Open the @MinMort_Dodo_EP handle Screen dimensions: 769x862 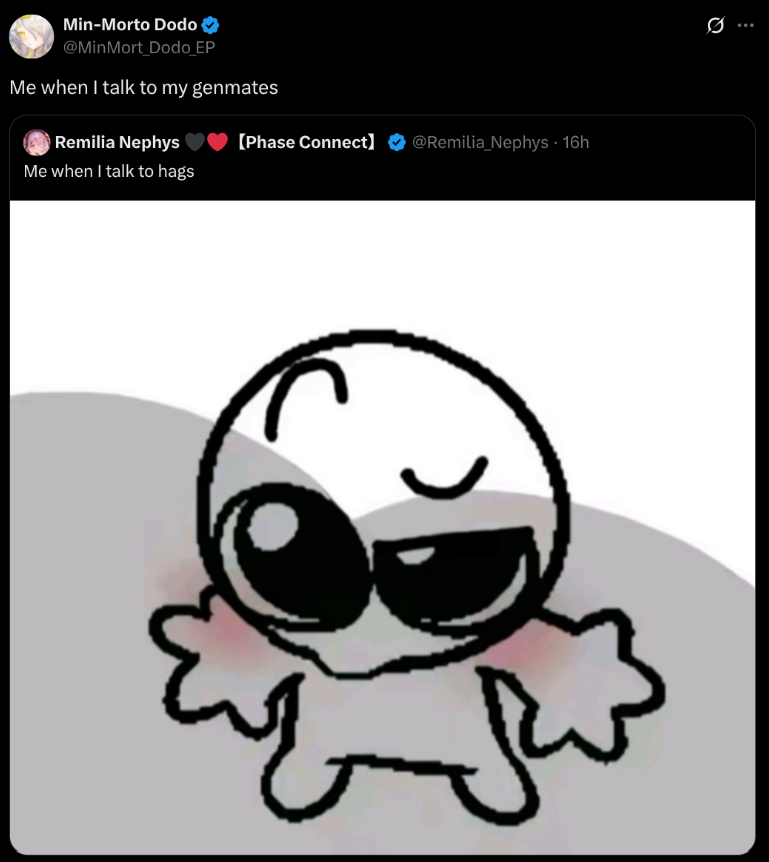(139, 48)
